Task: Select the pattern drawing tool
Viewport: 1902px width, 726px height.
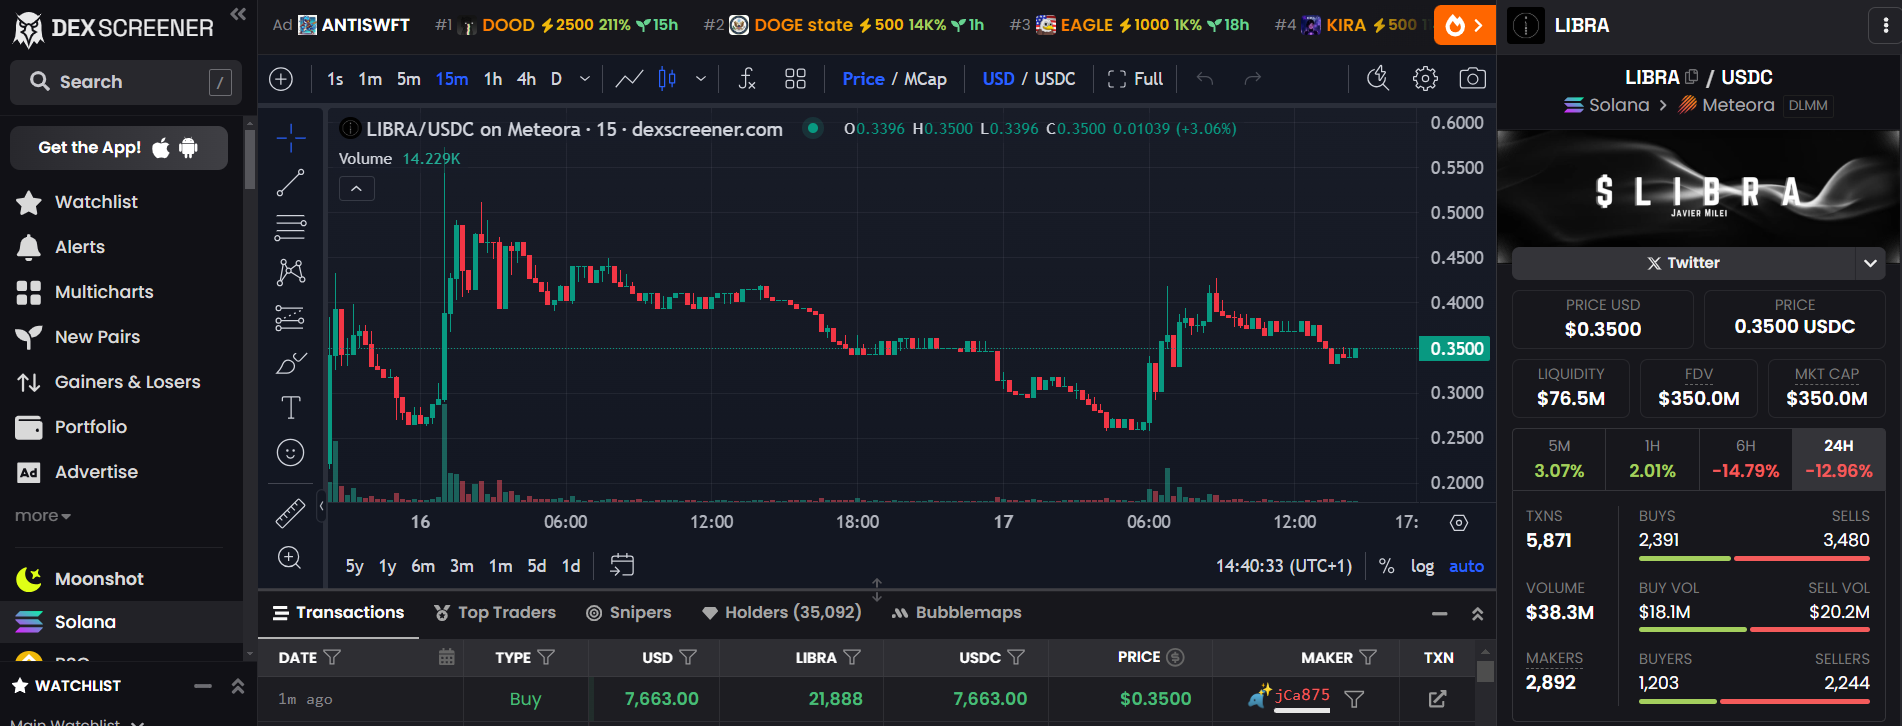Action: click(x=290, y=272)
